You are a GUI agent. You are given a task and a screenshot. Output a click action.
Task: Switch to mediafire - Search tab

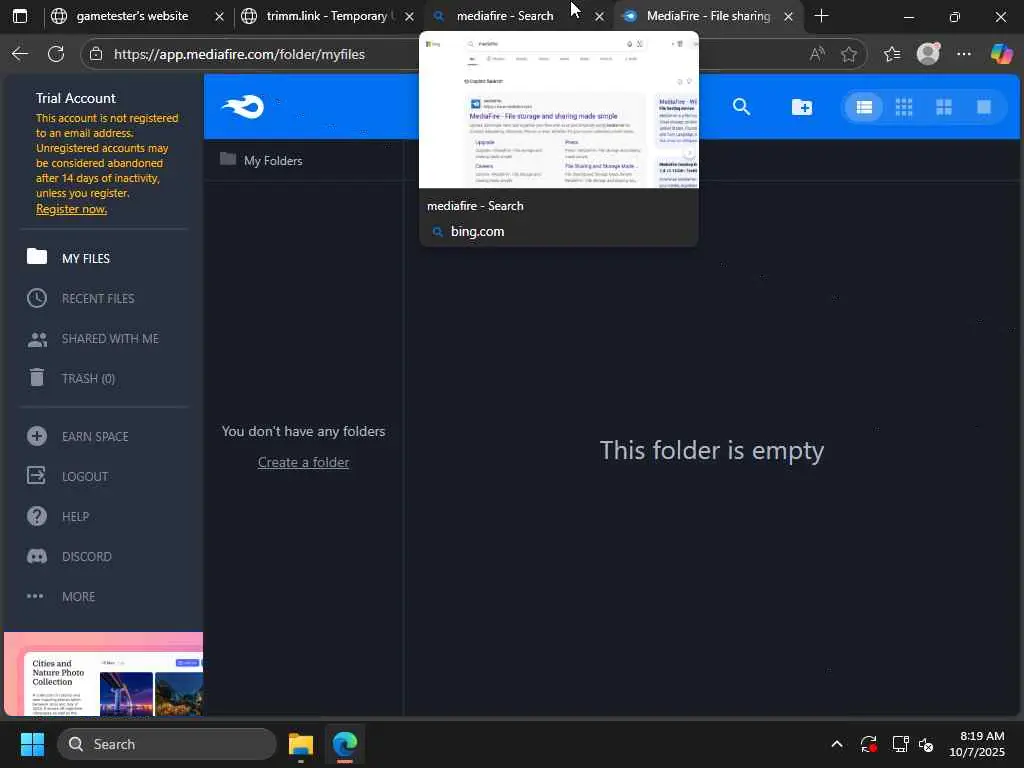coord(504,16)
